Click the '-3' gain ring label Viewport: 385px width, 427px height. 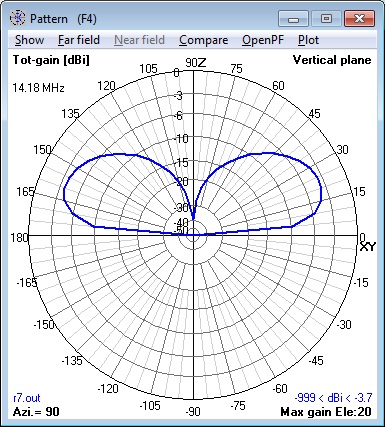click(x=179, y=96)
